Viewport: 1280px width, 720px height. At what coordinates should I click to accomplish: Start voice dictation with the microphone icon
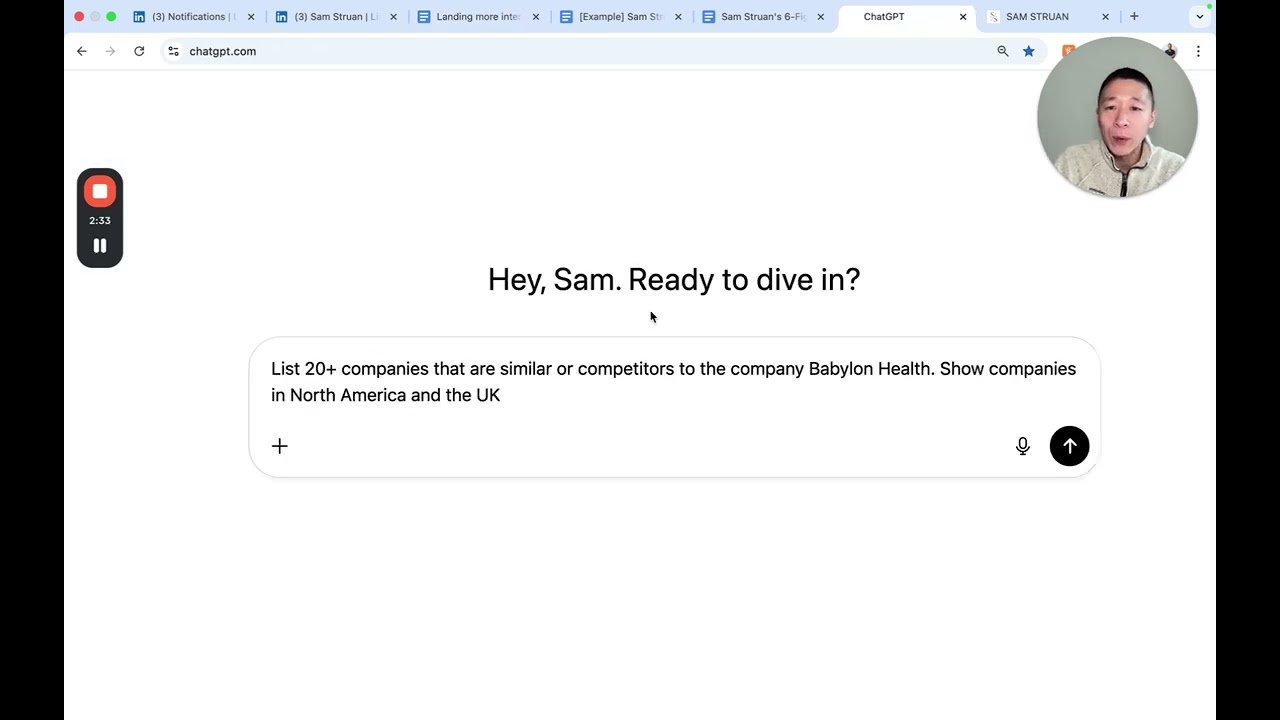pos(1022,446)
